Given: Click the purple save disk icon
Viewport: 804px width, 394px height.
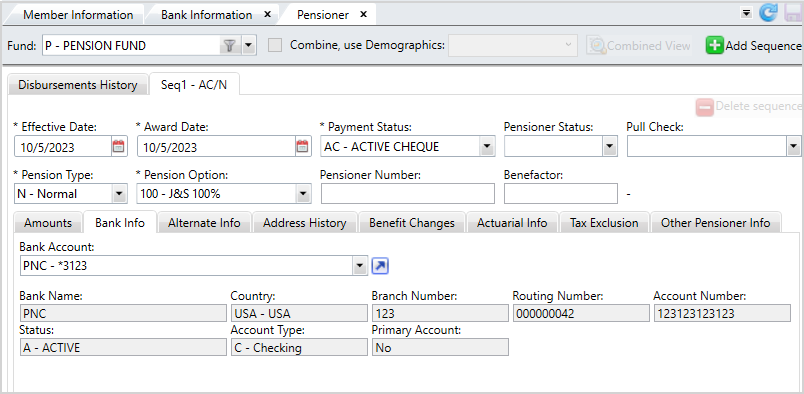Looking at the screenshot, I should [x=794, y=13].
